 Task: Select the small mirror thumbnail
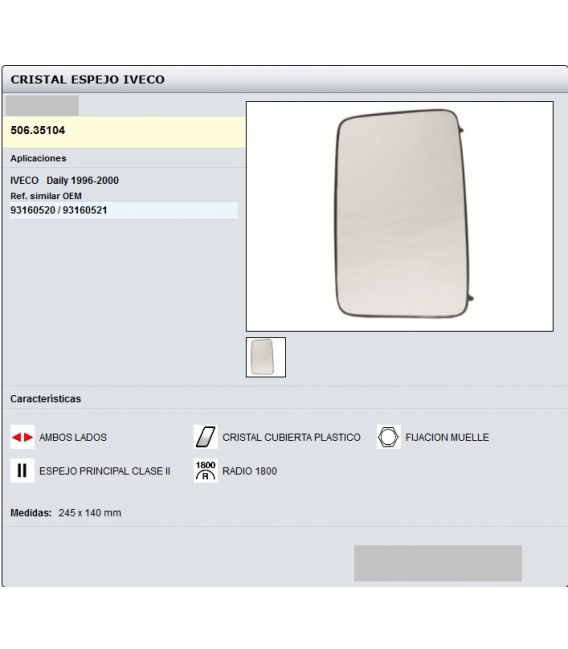click(266, 357)
